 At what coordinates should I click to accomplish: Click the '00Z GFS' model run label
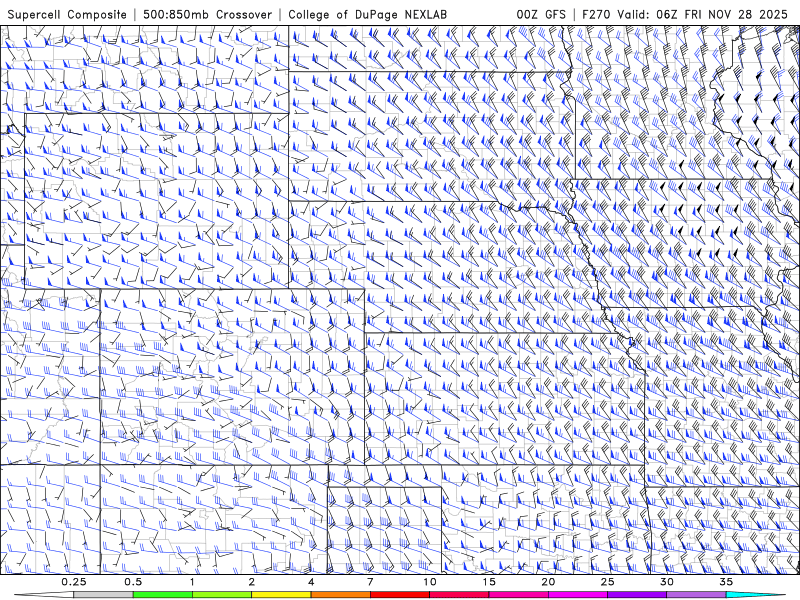[x=541, y=15]
